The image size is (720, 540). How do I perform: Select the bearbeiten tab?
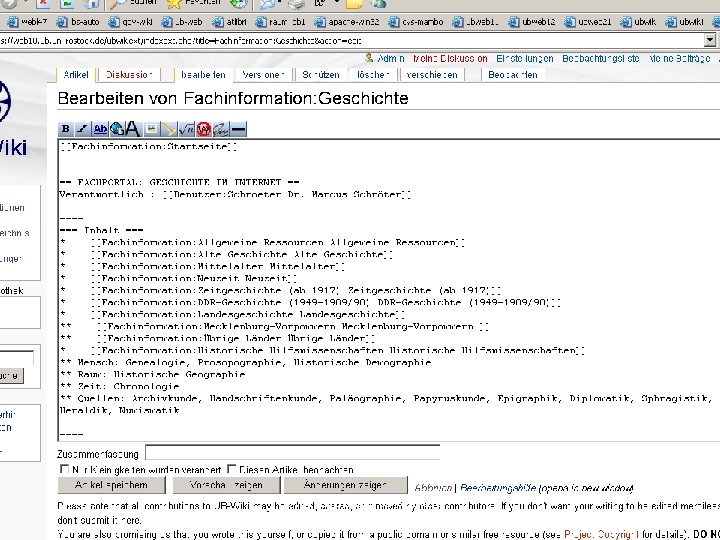click(203, 75)
